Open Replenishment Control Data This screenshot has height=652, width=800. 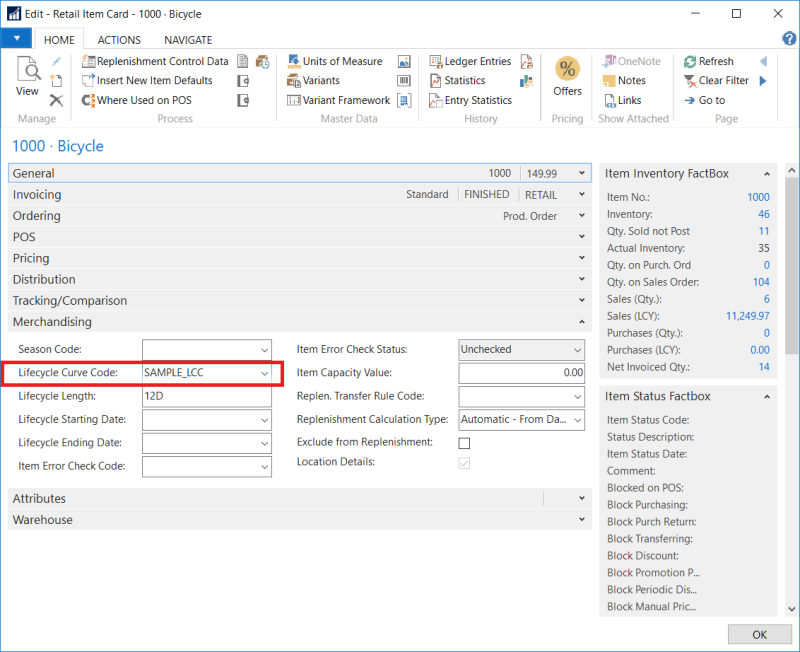(162, 61)
